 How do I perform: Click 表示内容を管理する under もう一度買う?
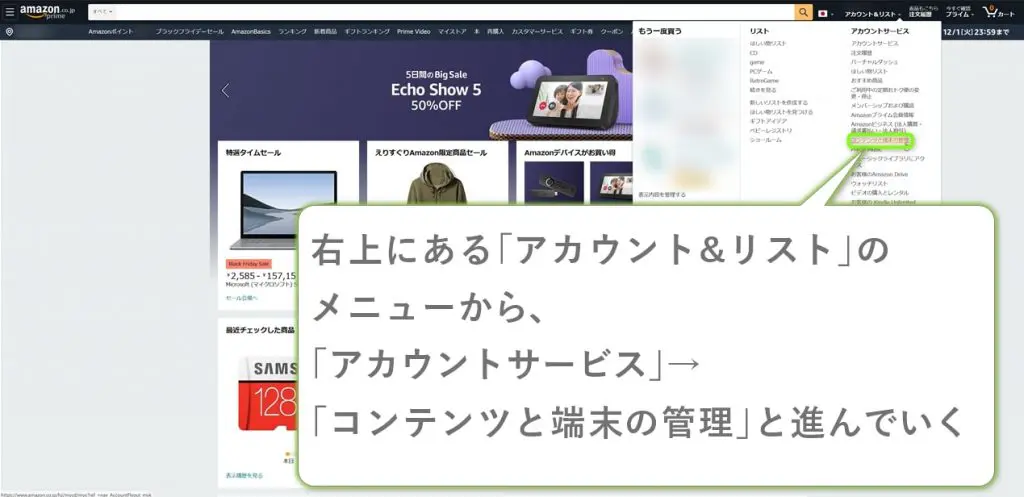click(x=662, y=195)
